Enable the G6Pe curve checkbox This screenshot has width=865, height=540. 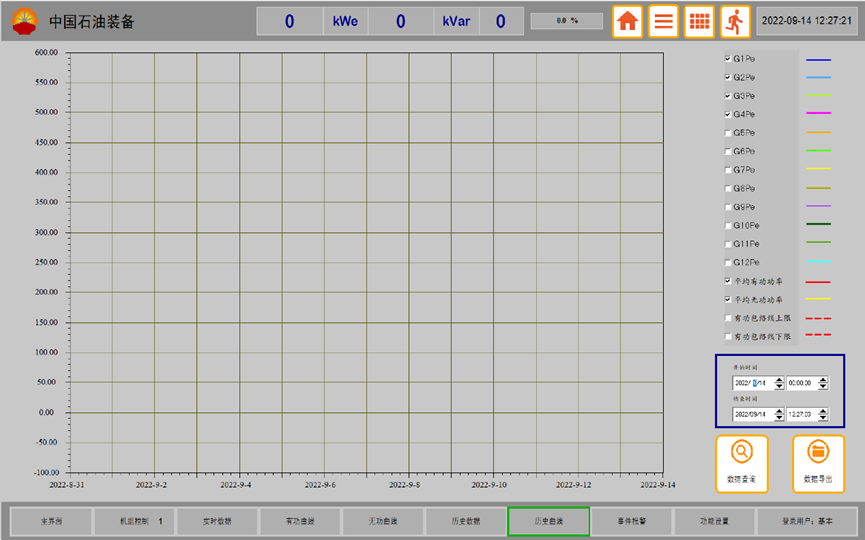728,151
